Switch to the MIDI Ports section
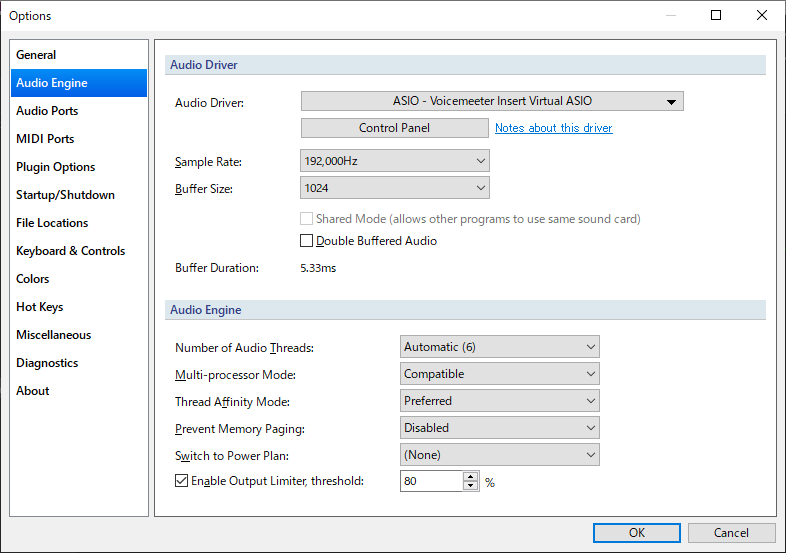 pos(45,139)
